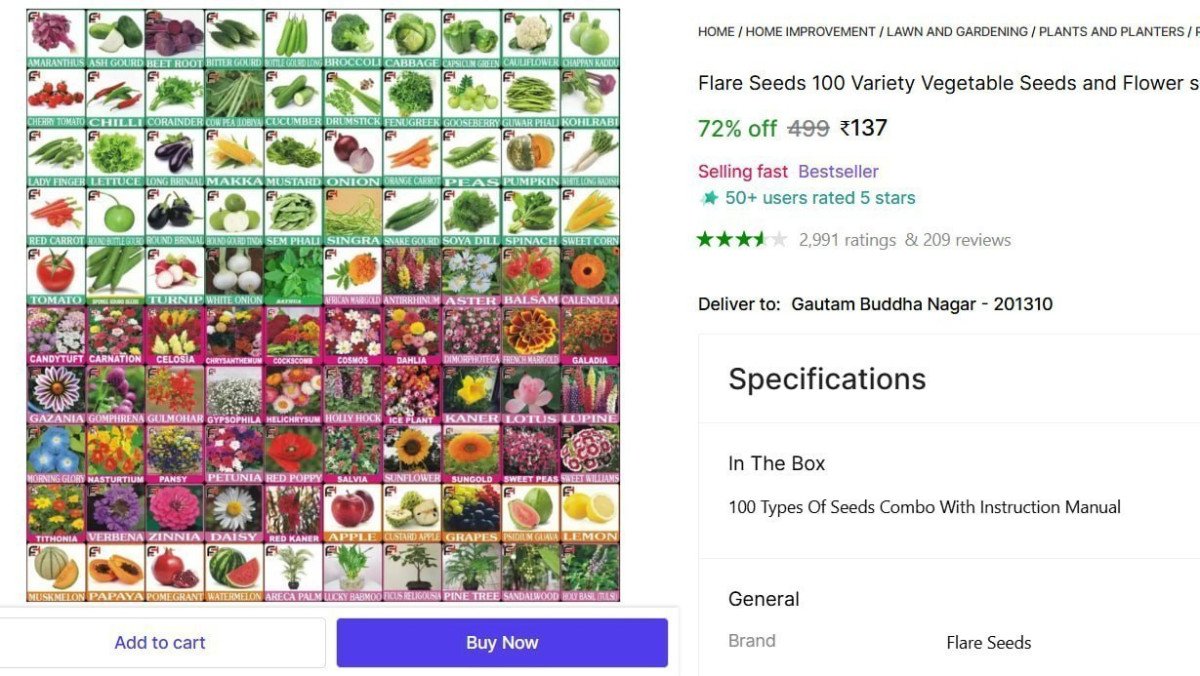This screenshot has height=676, width=1200.
Task: Open LAWN AND GARDENING breadcrumb
Action: point(957,32)
